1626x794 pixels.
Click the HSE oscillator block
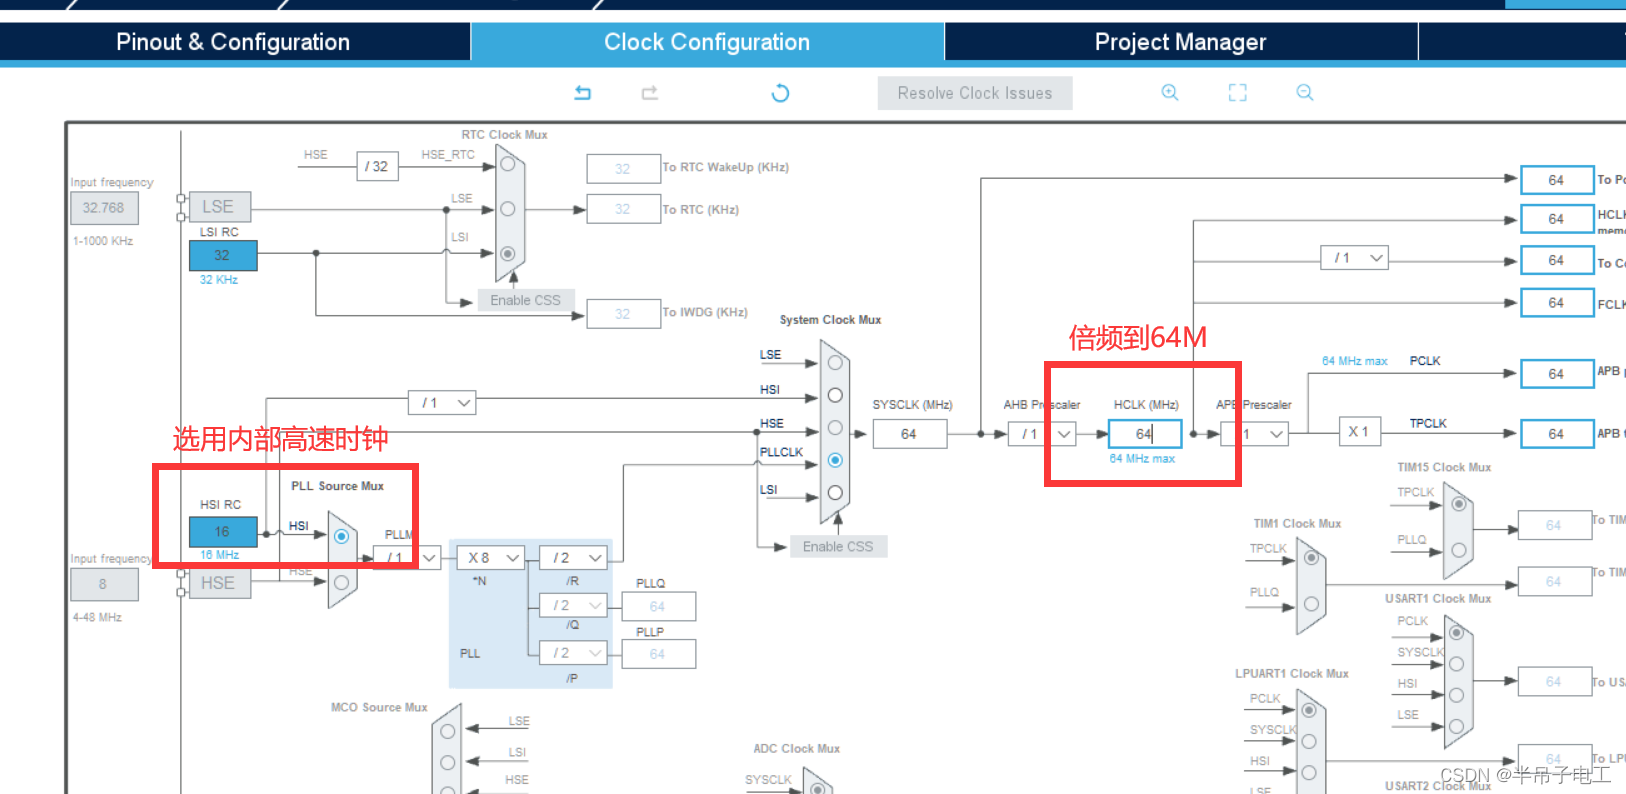(x=220, y=583)
